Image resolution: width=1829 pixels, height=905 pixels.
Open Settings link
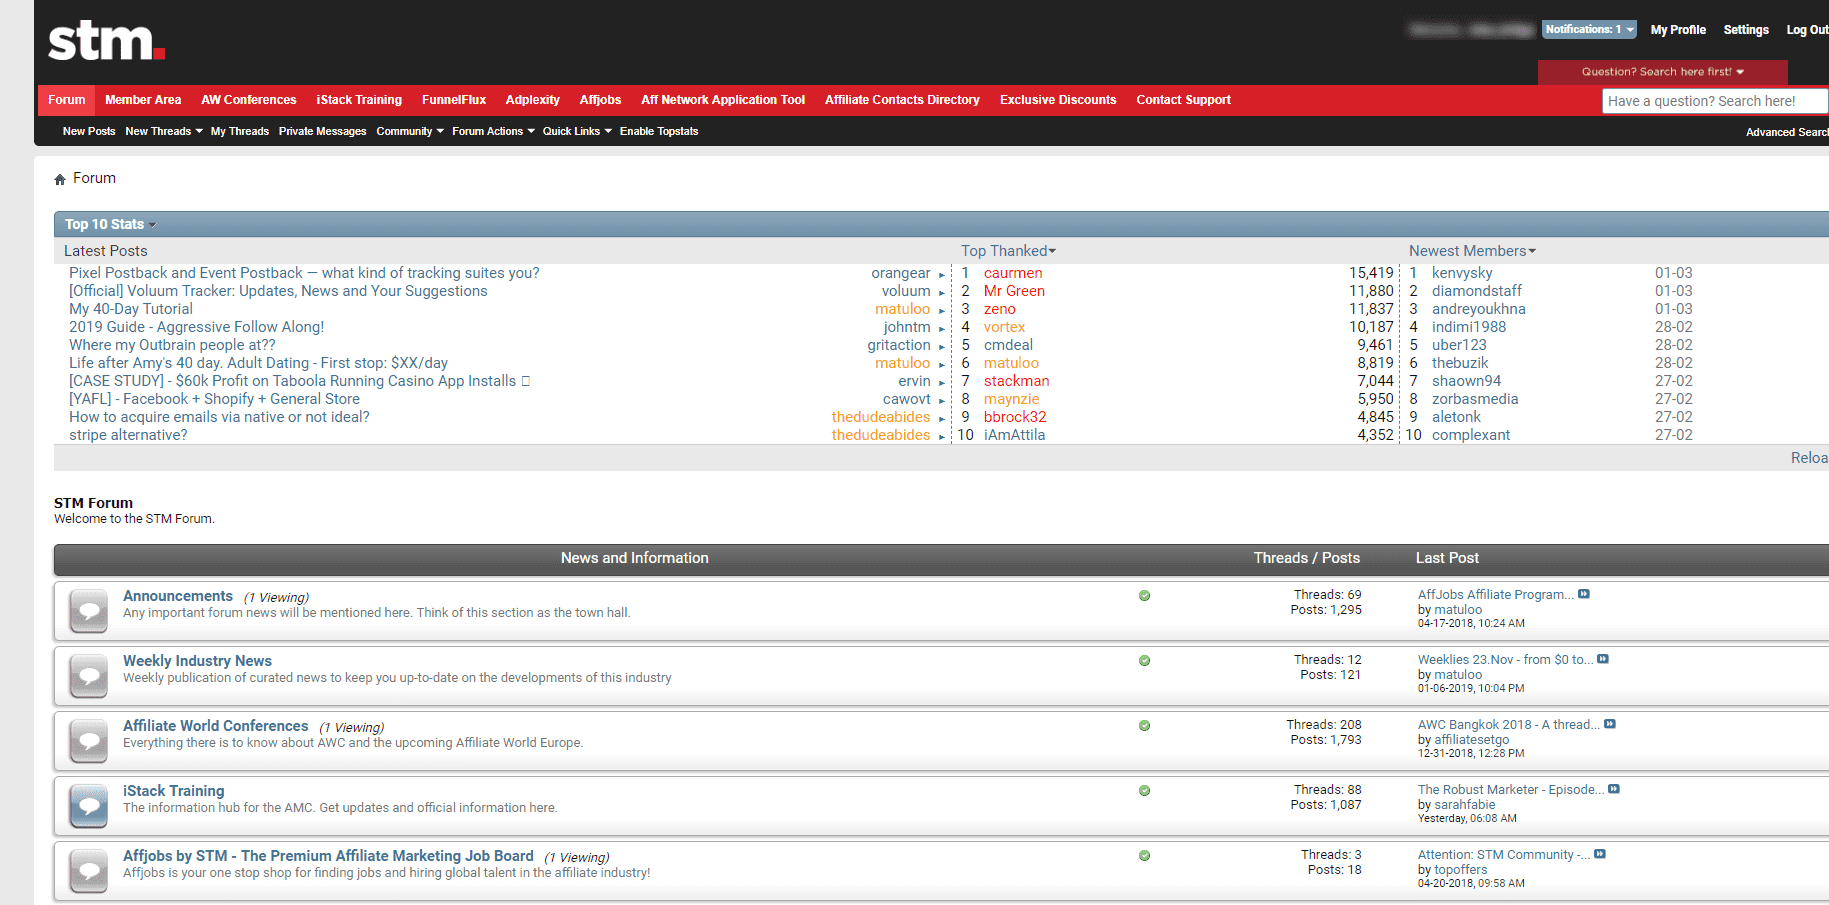click(1746, 30)
